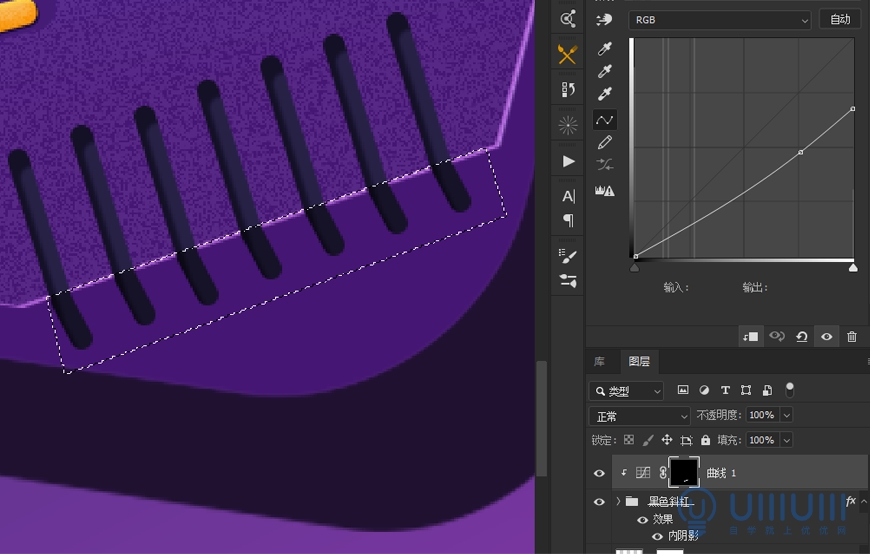Click the histogram recalculation warning icon
Viewport: 870px width, 554px height.
[604, 190]
